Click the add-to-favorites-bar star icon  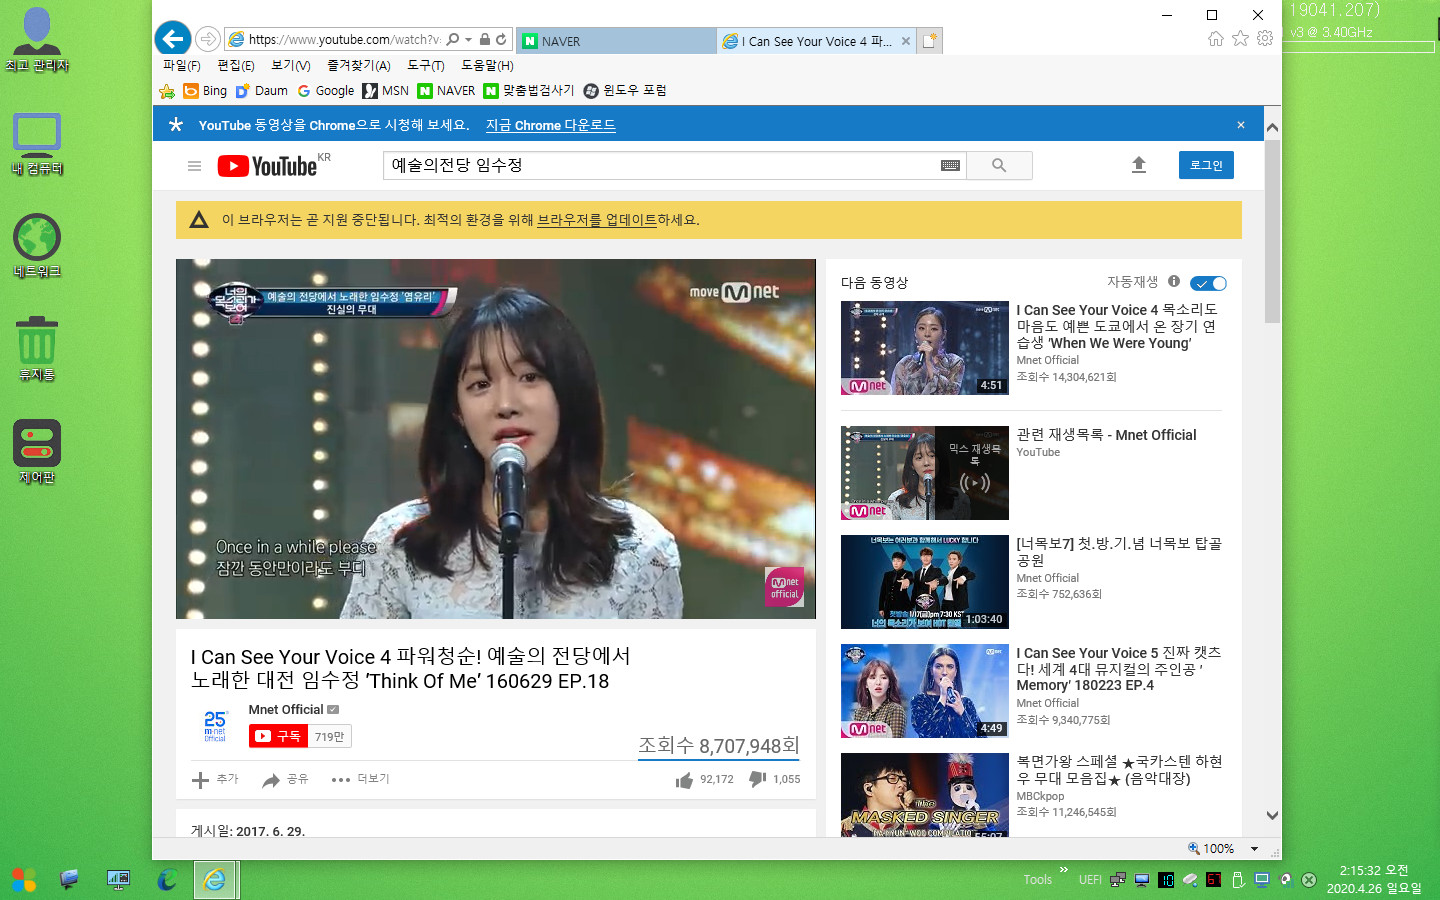(167, 91)
